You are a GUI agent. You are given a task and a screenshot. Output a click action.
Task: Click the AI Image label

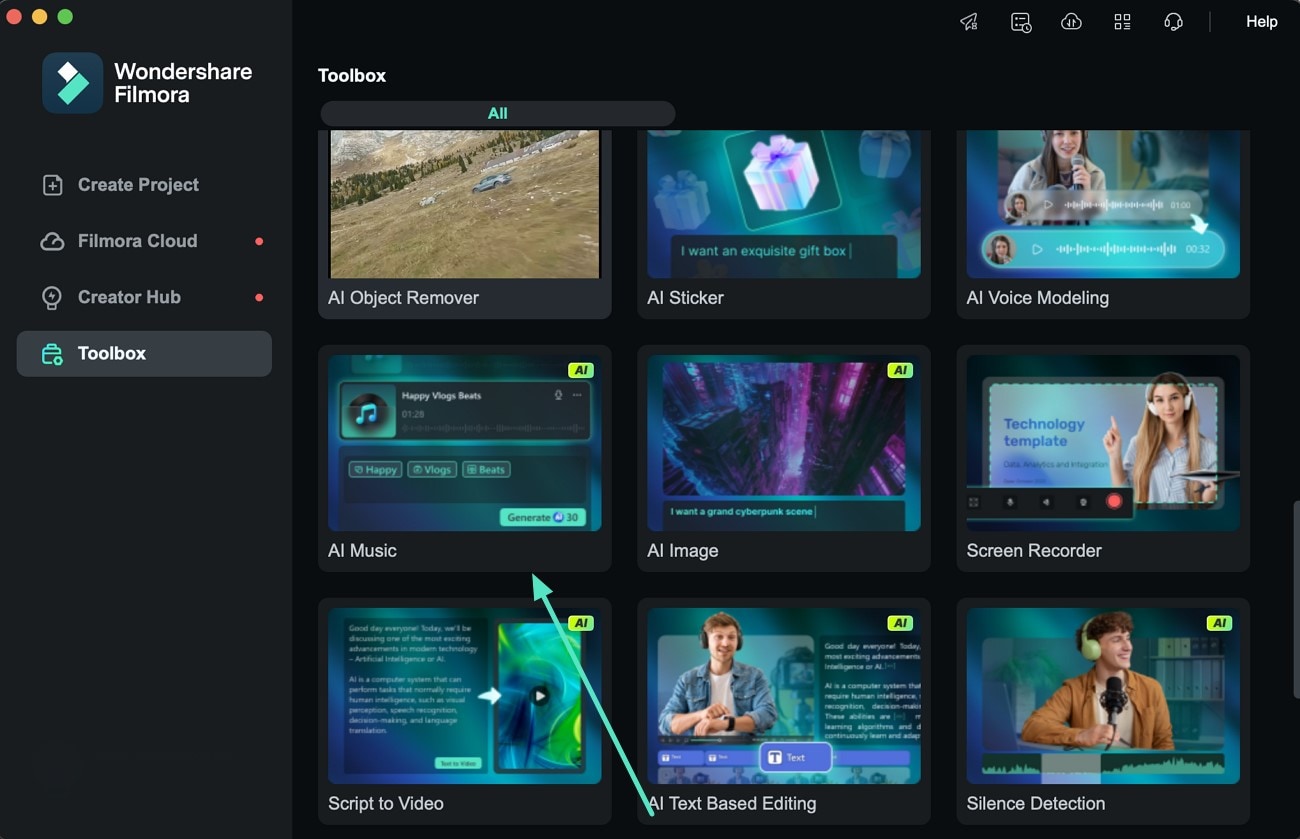coord(682,551)
